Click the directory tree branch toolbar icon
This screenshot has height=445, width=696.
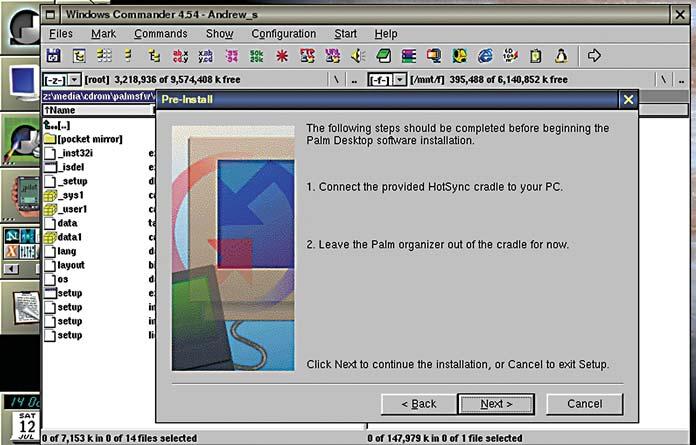click(154, 56)
